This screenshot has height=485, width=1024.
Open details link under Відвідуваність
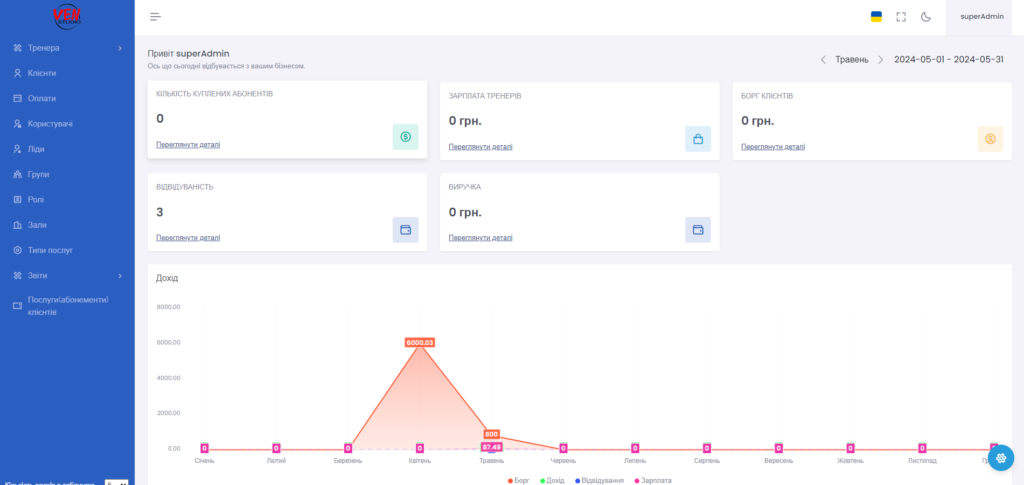(x=188, y=238)
